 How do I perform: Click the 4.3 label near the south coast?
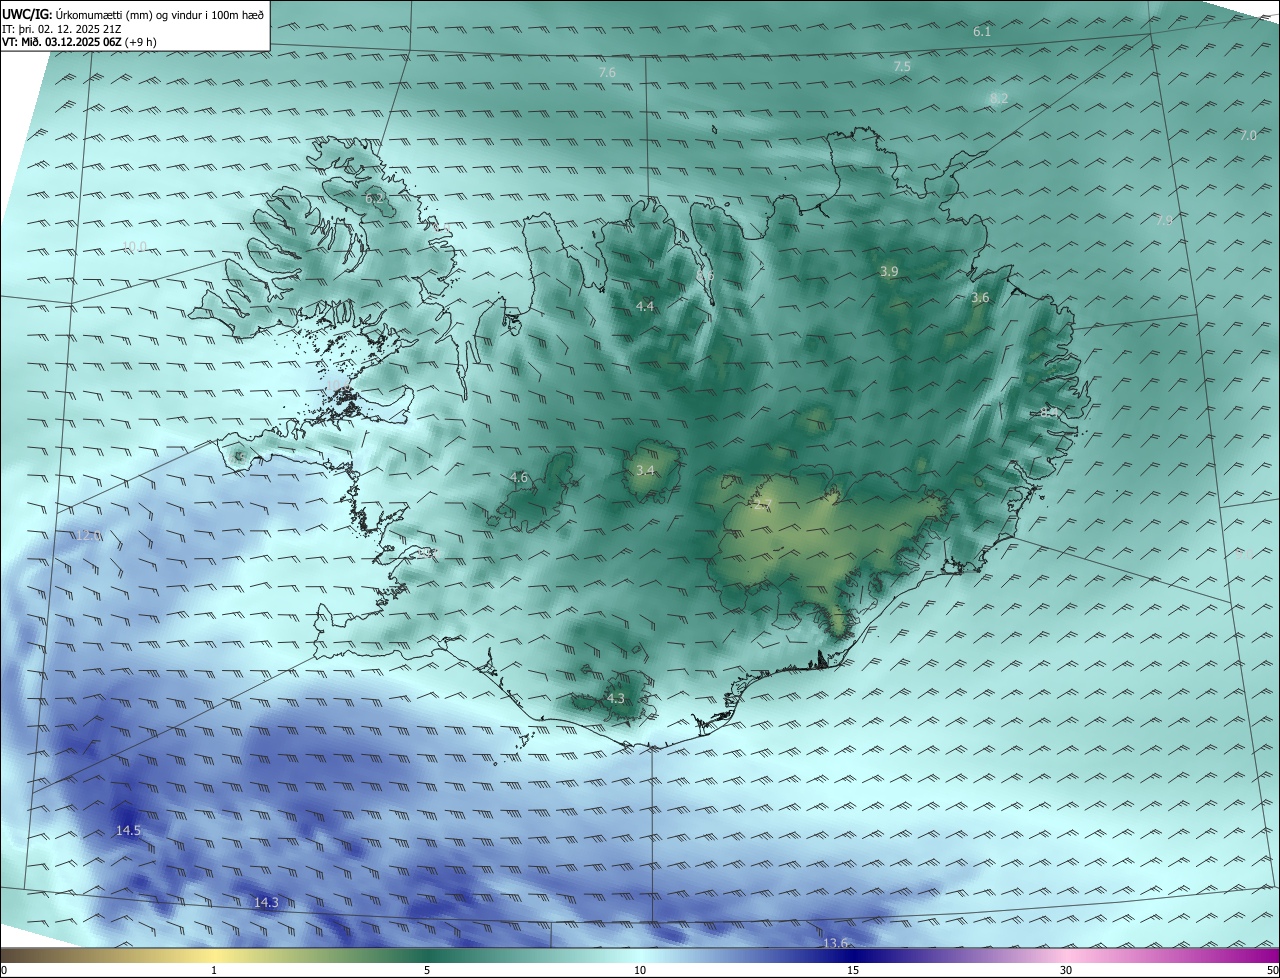point(615,698)
